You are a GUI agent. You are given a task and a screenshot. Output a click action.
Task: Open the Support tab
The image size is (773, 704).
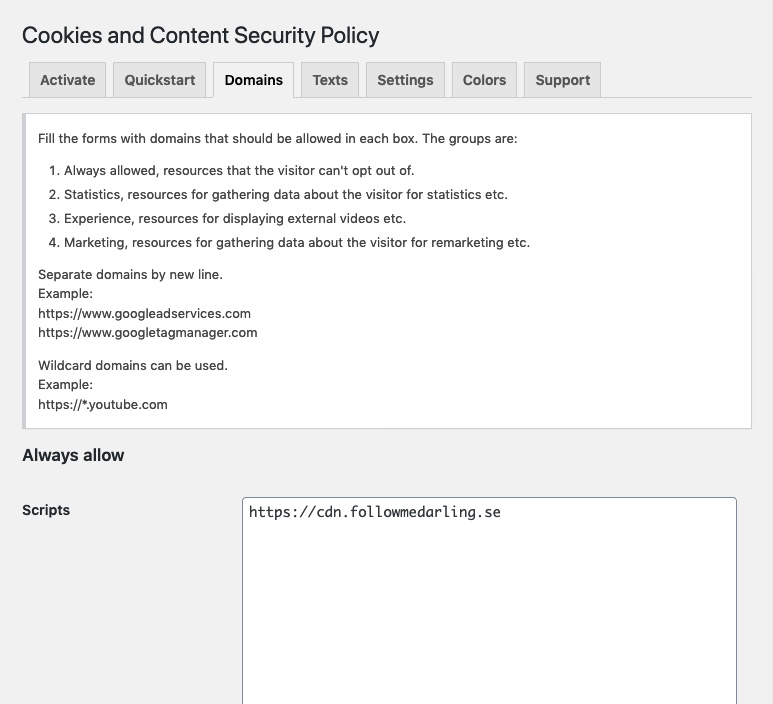pyautogui.click(x=562, y=80)
